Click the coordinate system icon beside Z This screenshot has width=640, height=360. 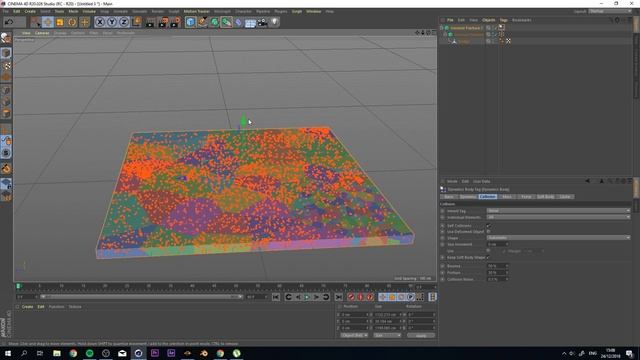(137, 22)
